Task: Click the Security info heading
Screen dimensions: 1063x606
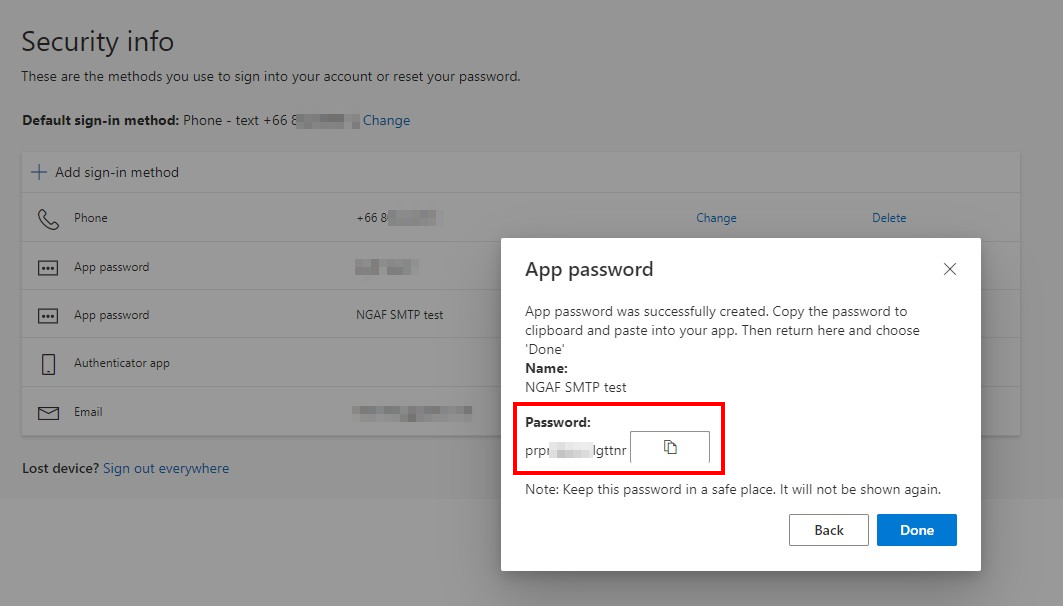Action: [98, 42]
